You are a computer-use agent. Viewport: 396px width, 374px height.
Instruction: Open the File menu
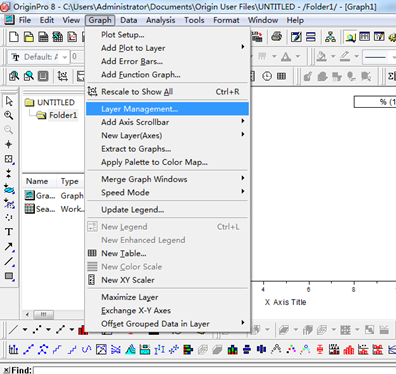tap(25, 20)
